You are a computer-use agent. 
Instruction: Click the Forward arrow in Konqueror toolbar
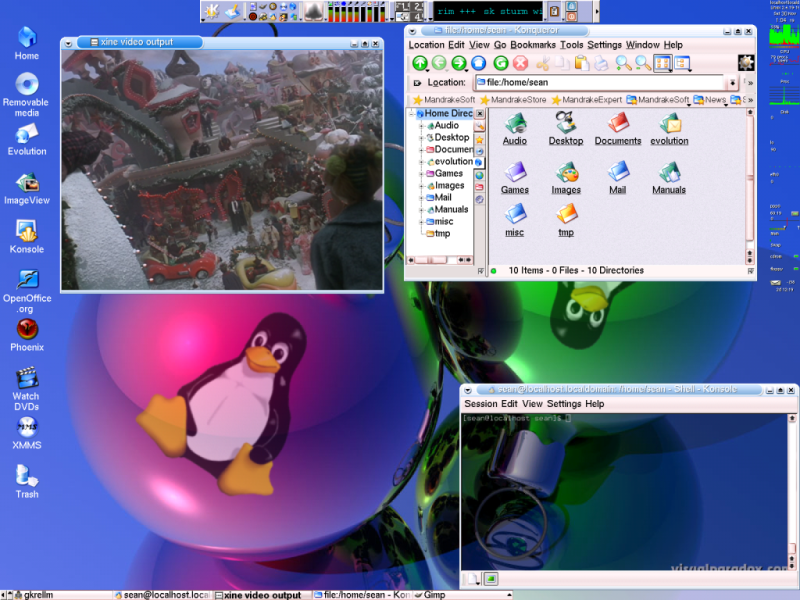tap(459, 63)
